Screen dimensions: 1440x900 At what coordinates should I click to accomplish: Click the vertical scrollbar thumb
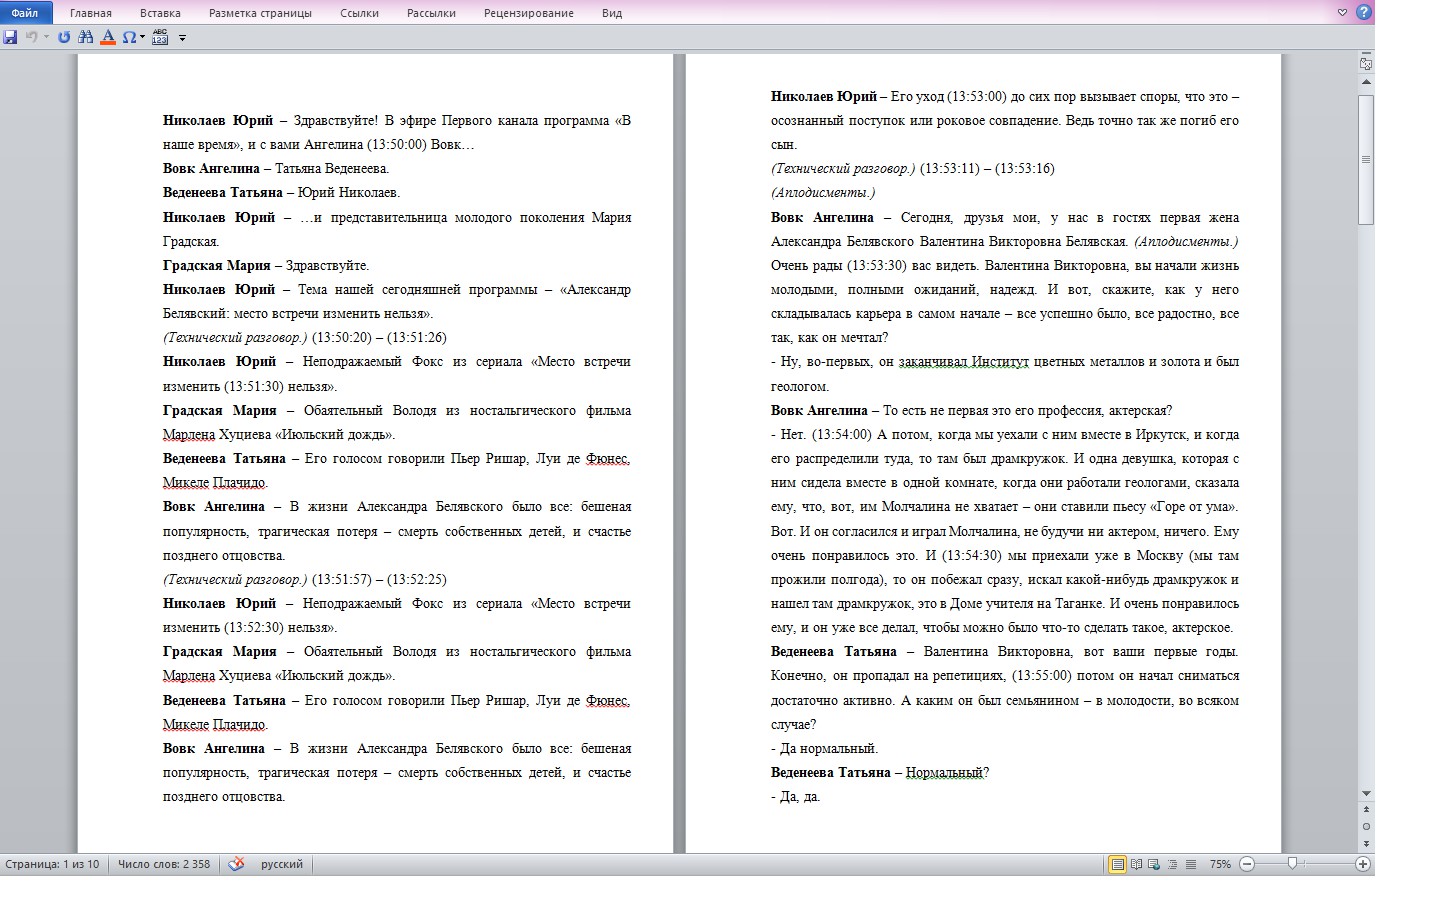[x=1366, y=160]
